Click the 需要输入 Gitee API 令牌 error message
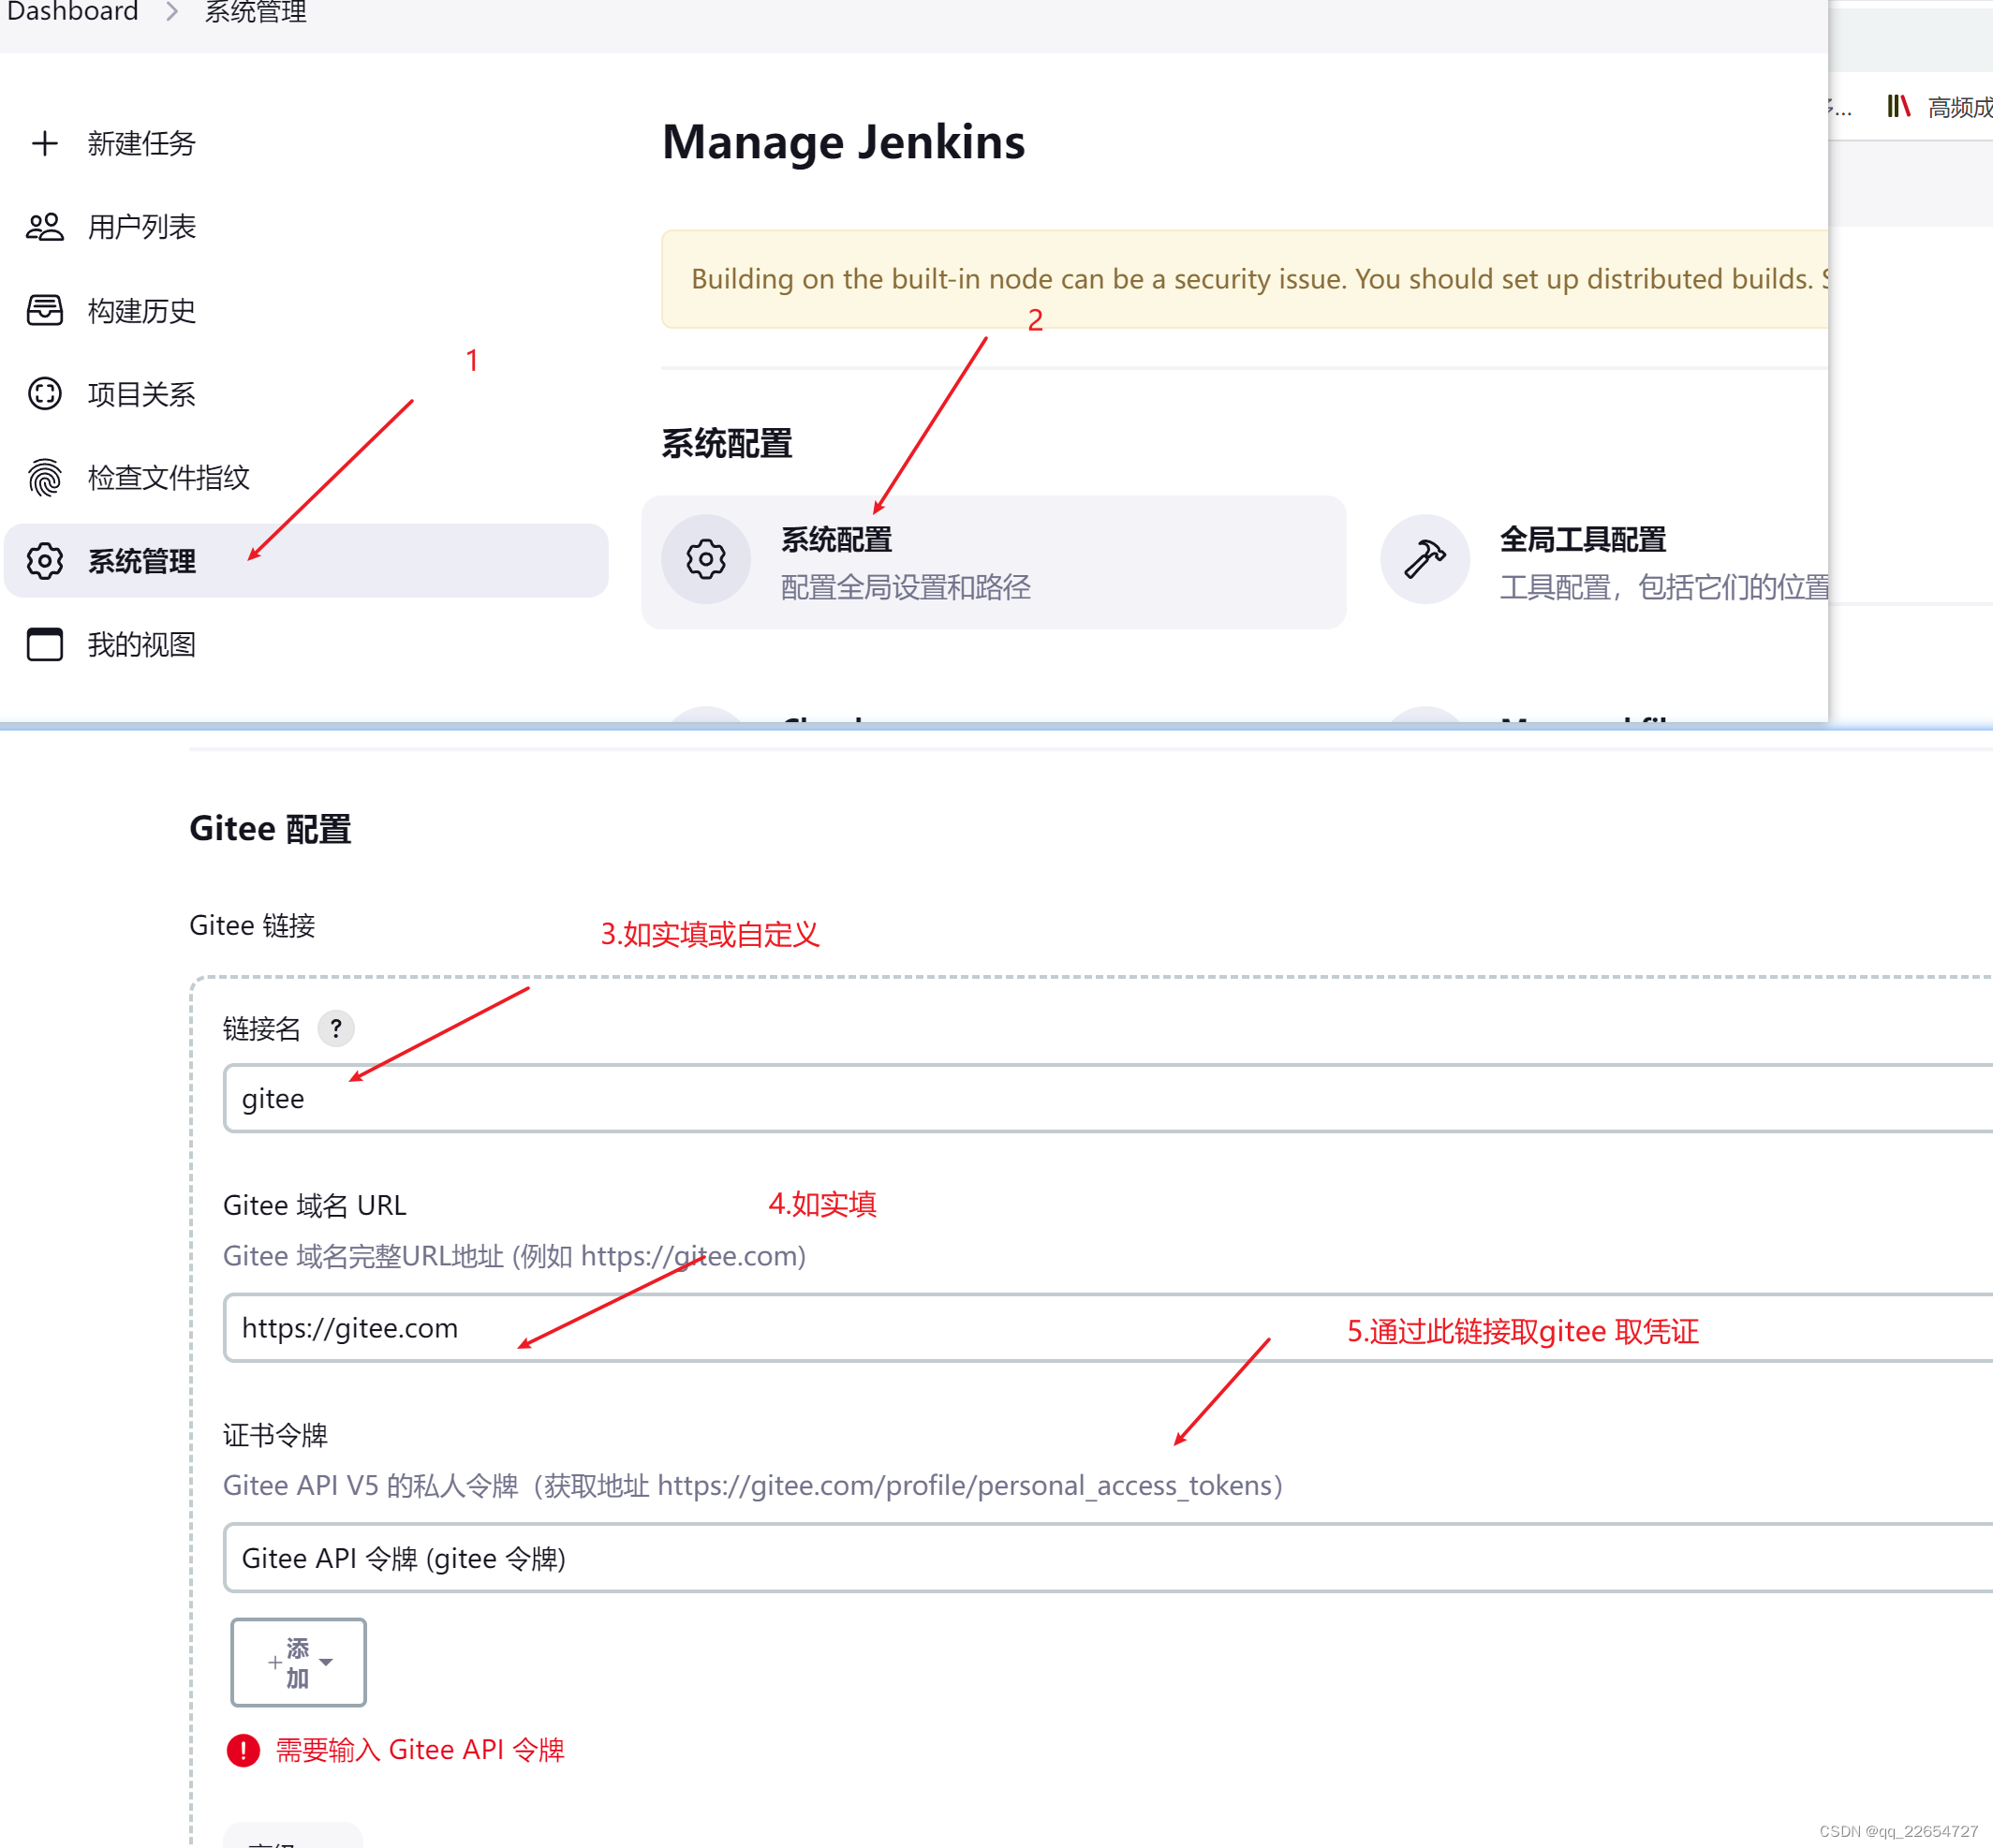 point(420,1750)
